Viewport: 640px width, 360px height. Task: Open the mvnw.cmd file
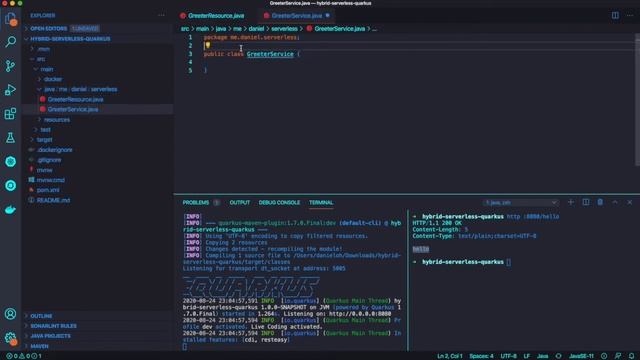[x=50, y=180]
